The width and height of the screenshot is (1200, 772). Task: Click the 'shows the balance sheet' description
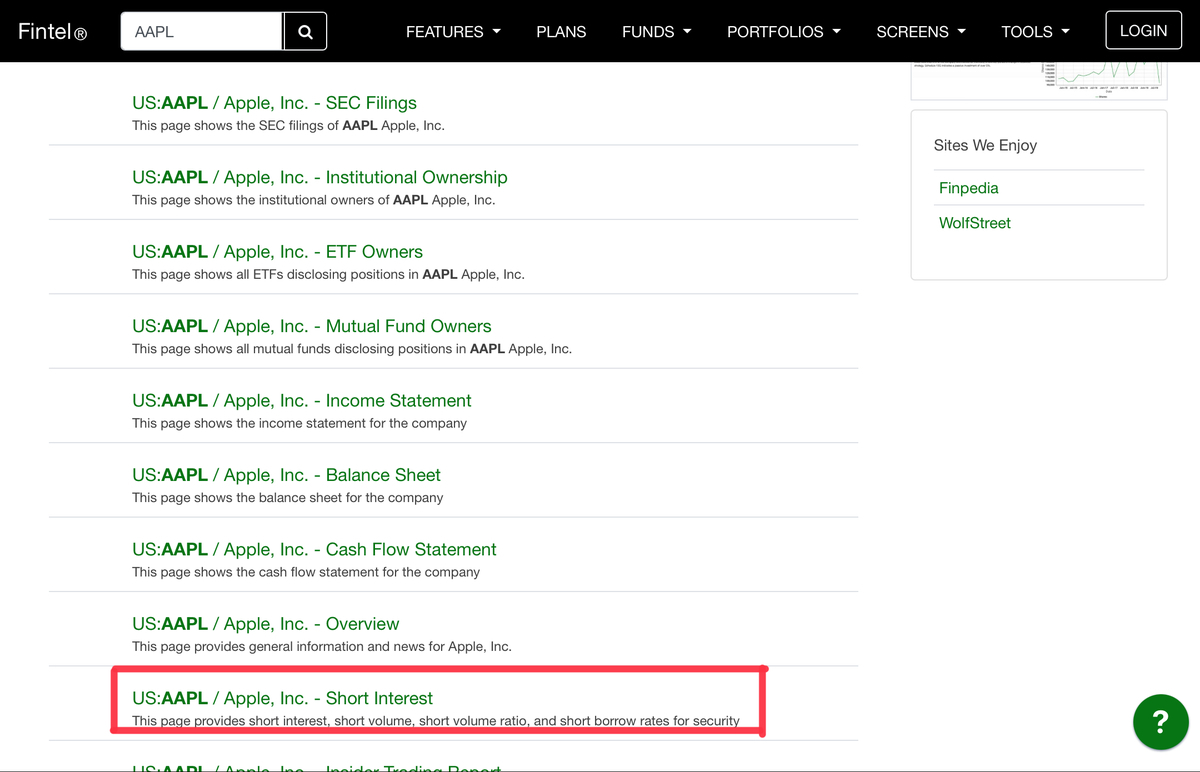pos(288,497)
